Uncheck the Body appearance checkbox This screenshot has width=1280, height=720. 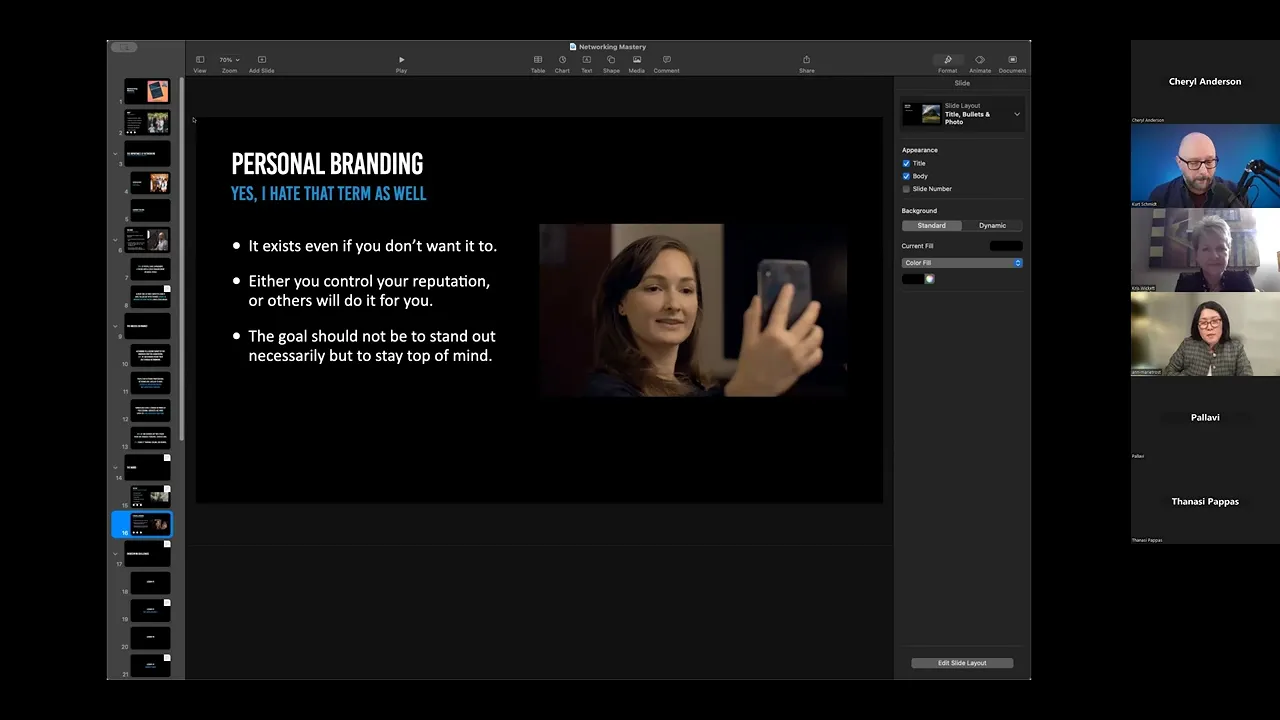pos(906,176)
